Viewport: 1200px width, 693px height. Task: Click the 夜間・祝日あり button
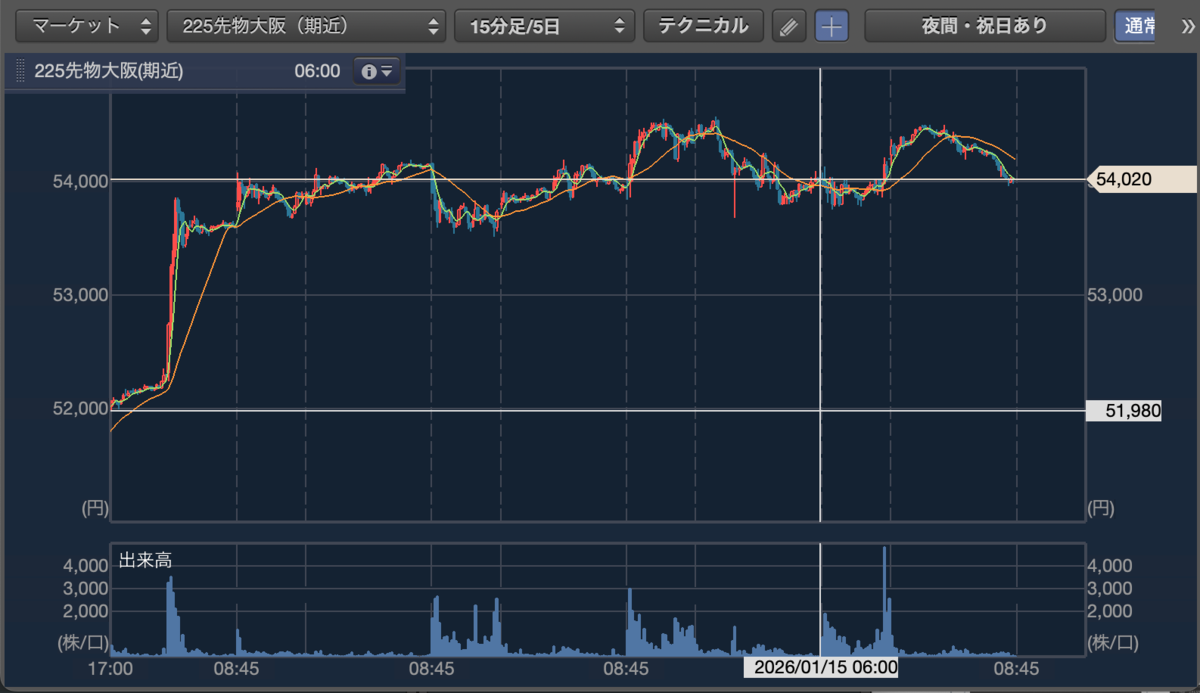[x=985, y=26]
